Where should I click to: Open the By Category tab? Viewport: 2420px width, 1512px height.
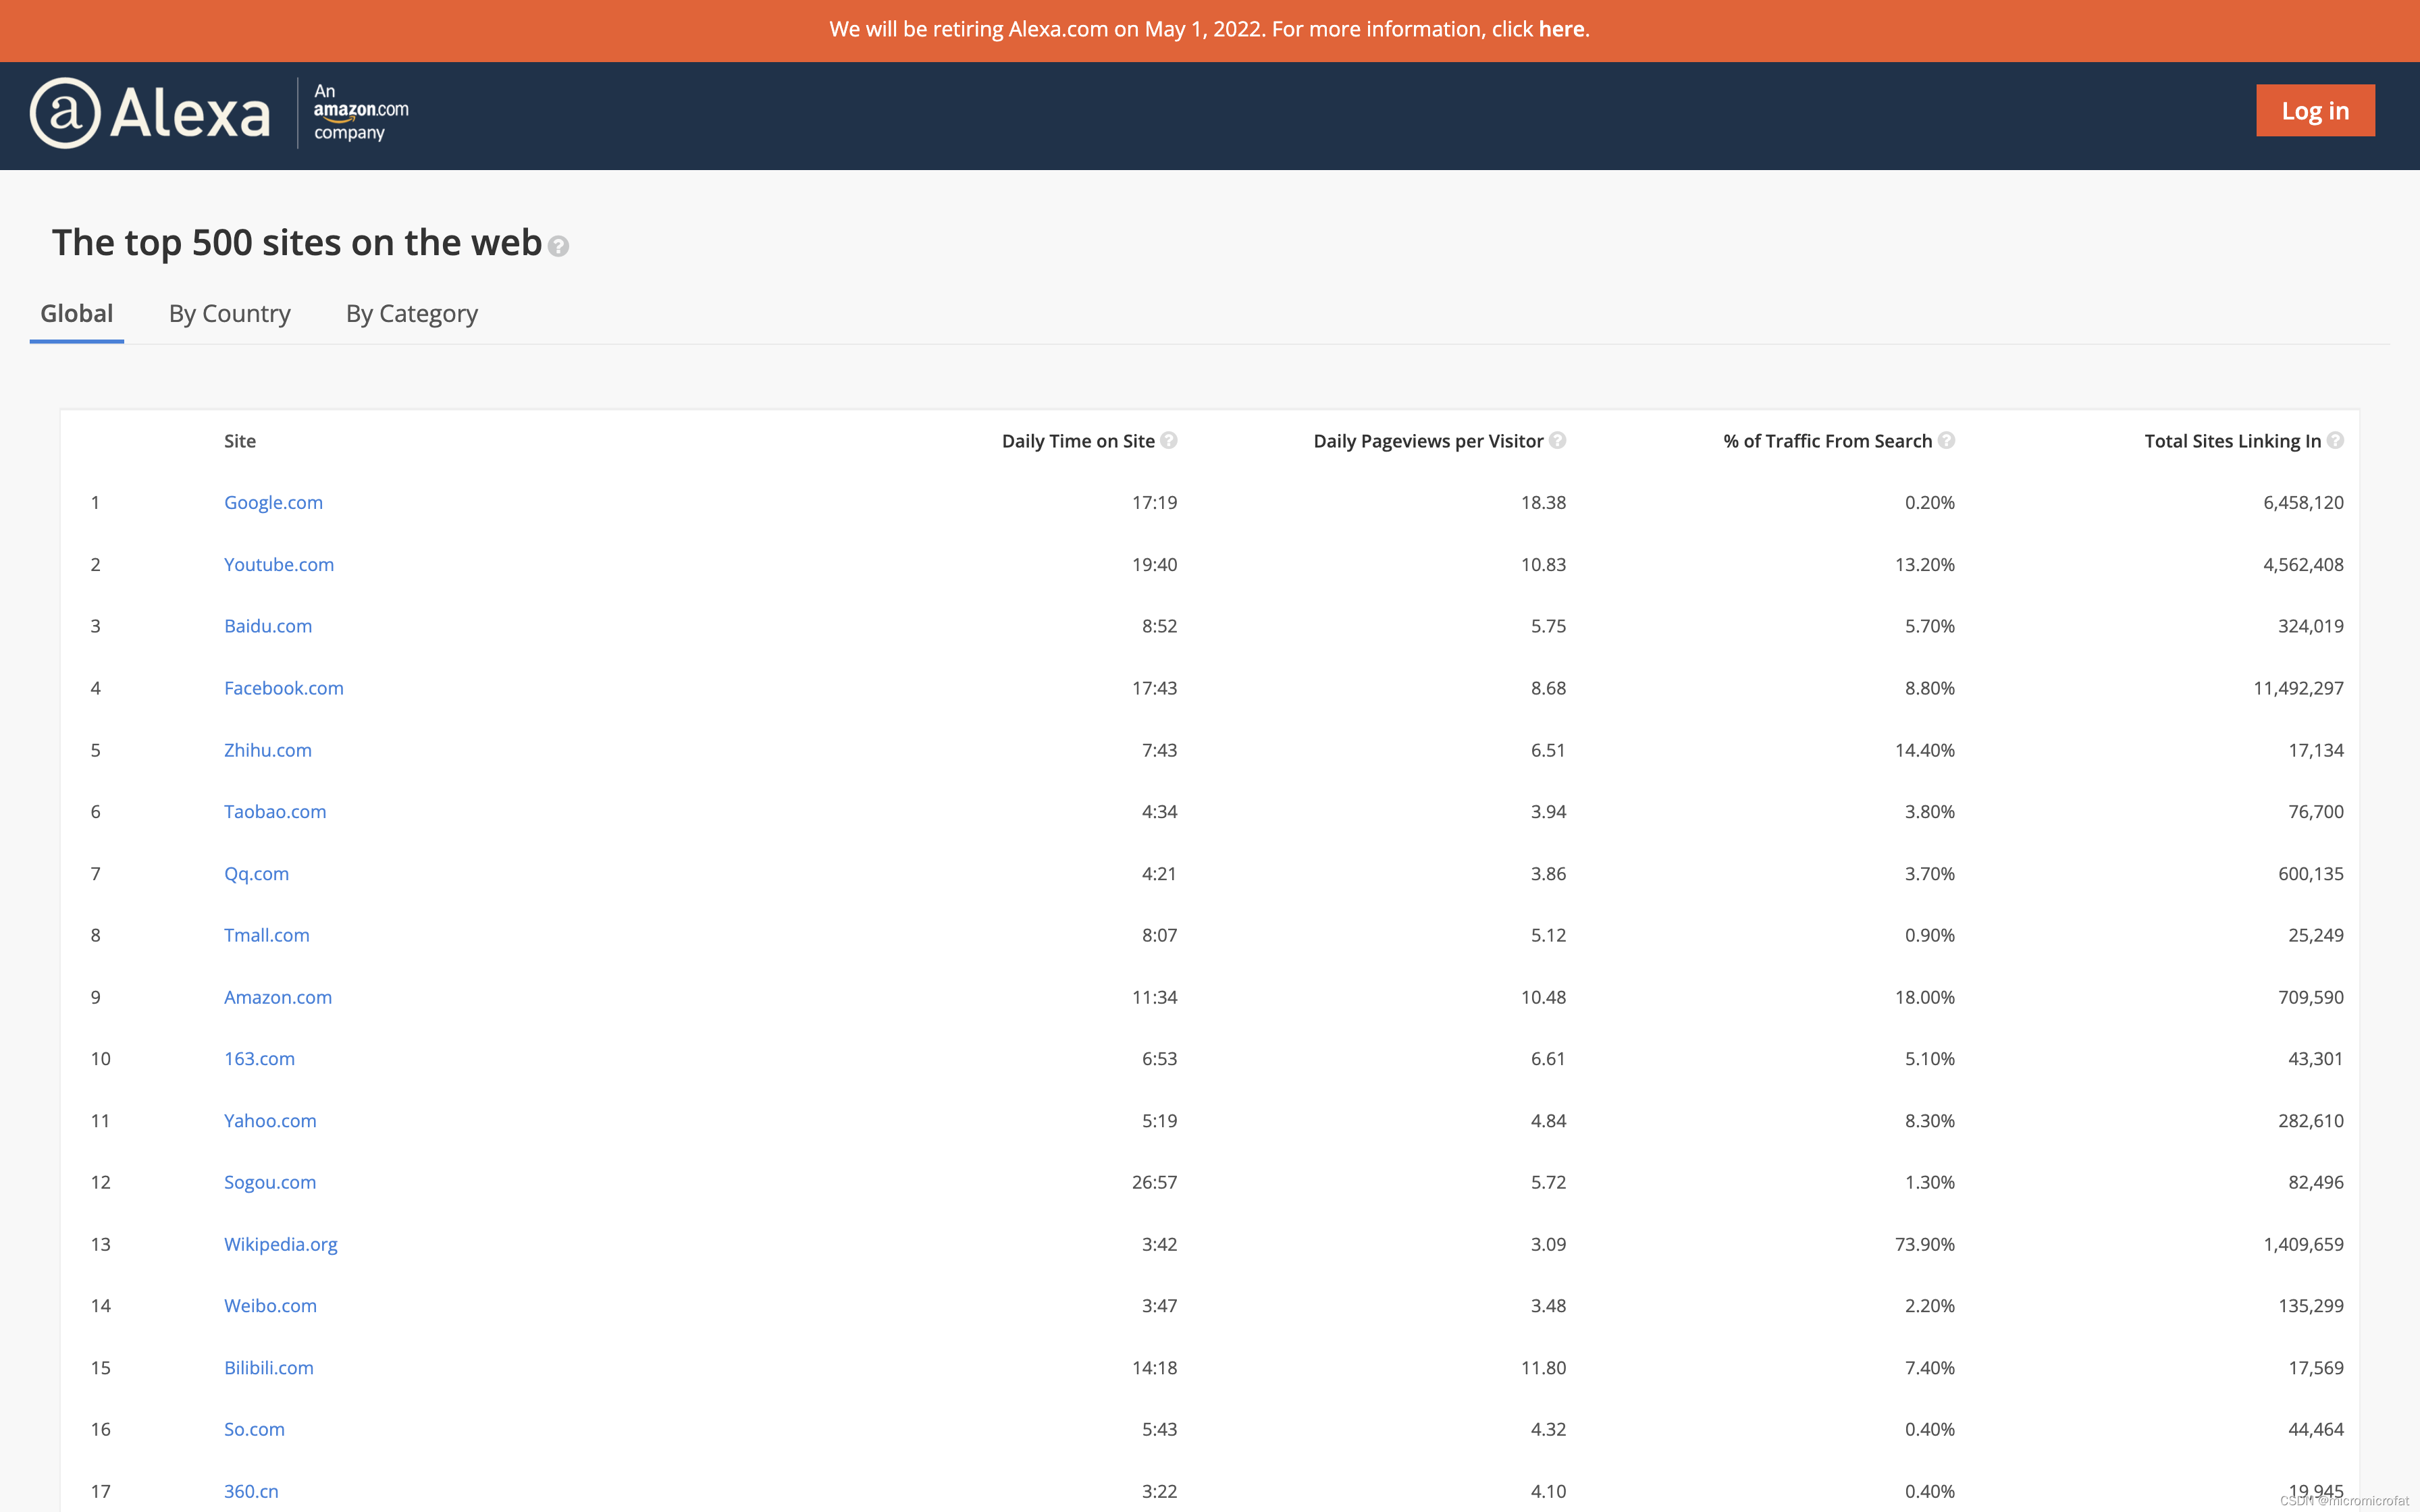pos(412,314)
